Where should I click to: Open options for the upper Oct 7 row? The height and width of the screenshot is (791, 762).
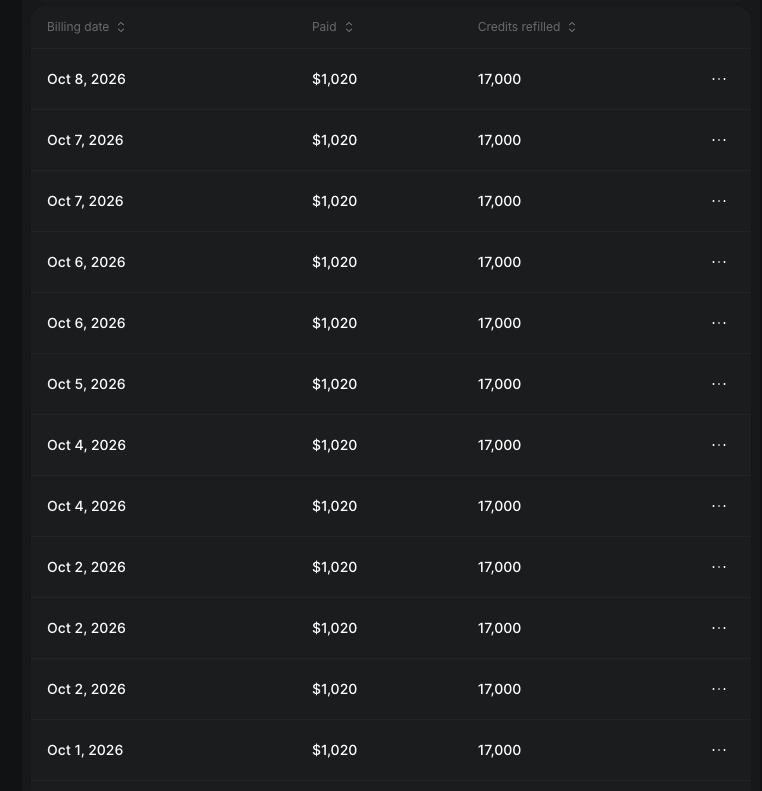[719, 140]
